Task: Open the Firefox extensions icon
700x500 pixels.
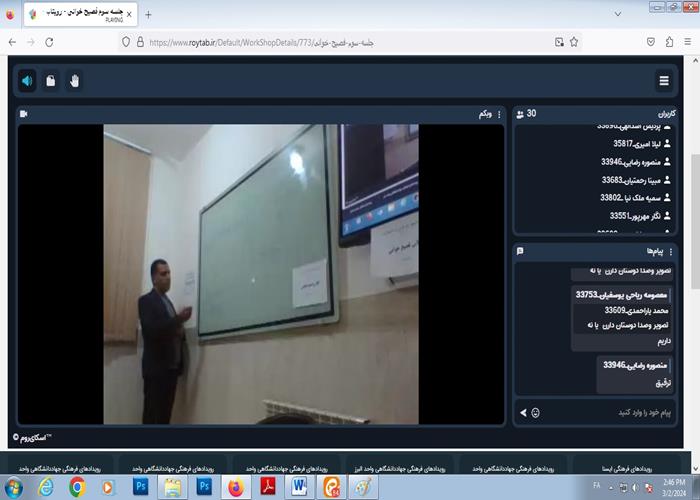Action: click(669, 42)
